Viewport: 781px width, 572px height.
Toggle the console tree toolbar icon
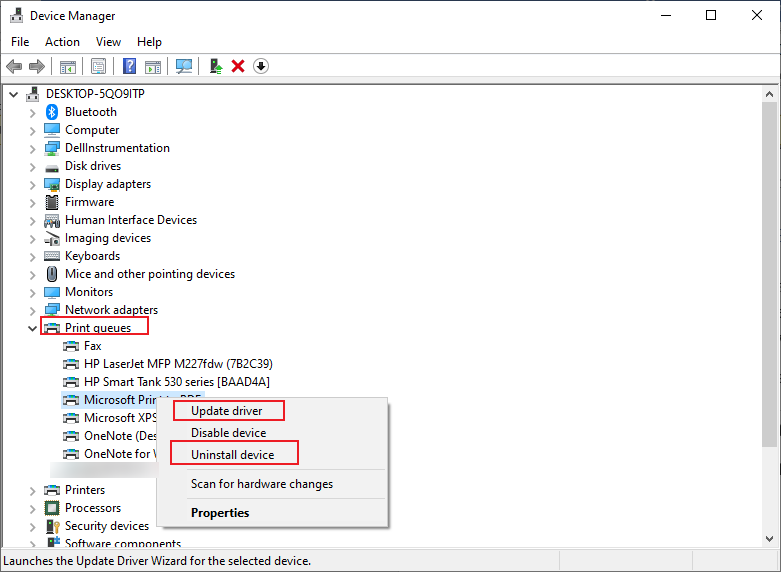(x=68, y=66)
